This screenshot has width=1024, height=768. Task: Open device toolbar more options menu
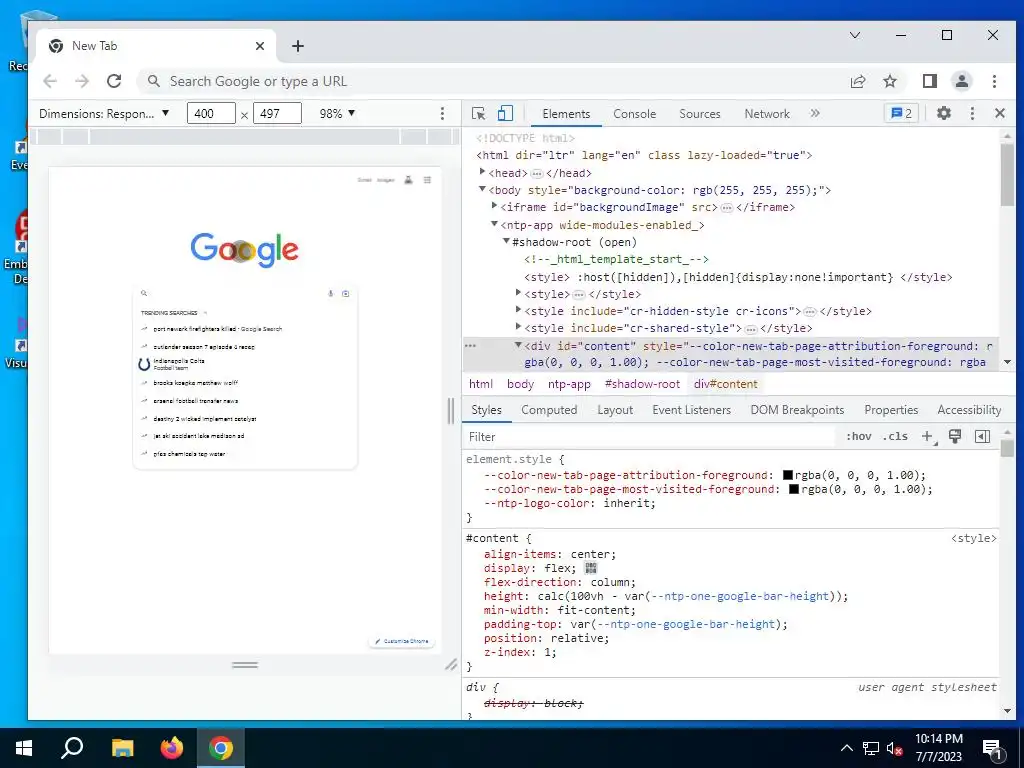click(442, 114)
